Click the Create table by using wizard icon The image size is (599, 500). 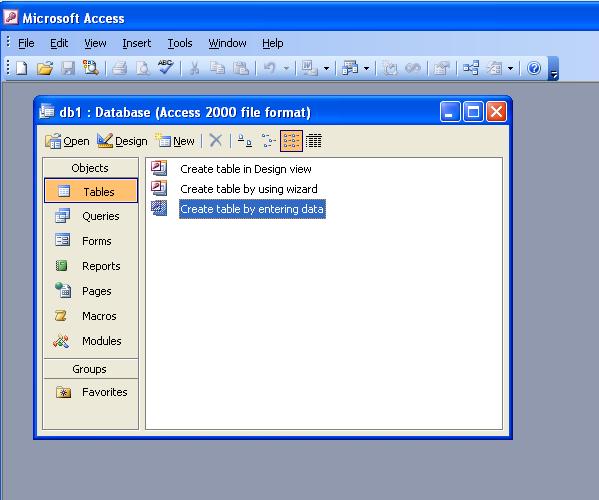(x=159, y=188)
